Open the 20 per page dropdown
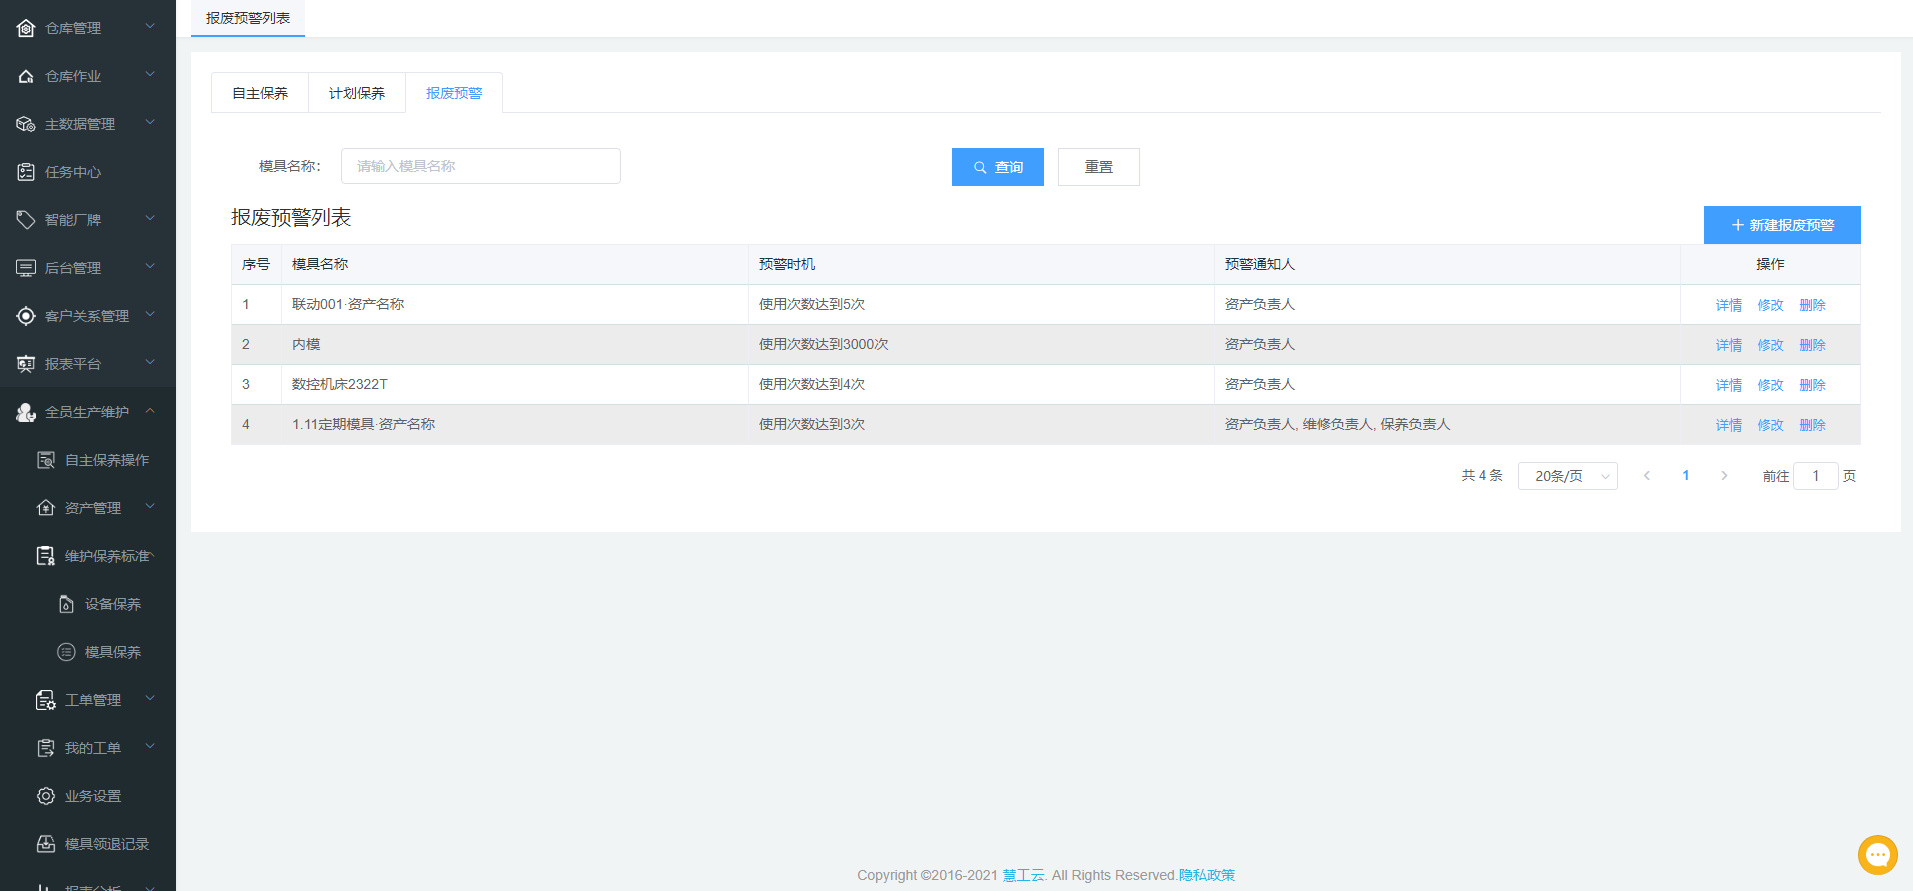 coord(1567,476)
